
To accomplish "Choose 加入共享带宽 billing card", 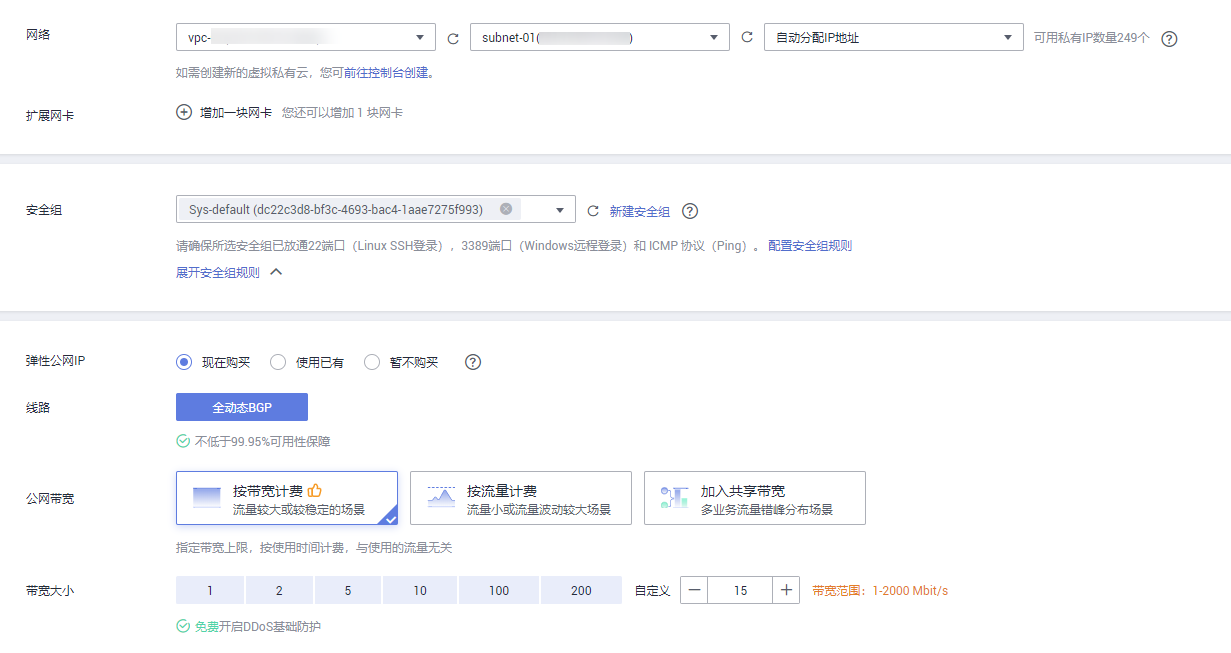I will [755, 498].
